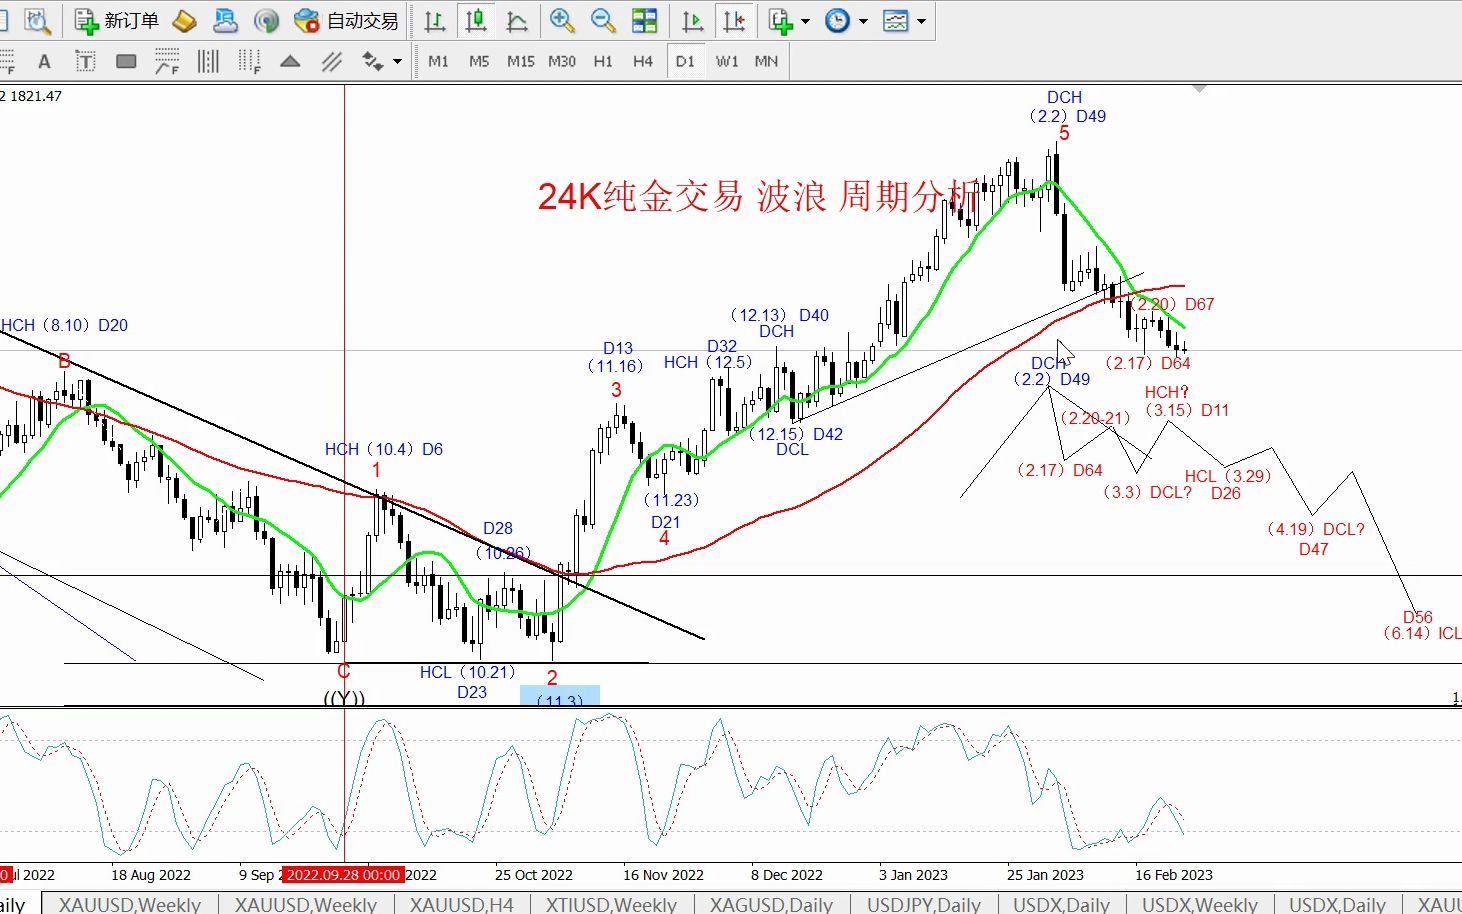
Task: Click the New Order (新订单) button
Action: tap(116, 20)
